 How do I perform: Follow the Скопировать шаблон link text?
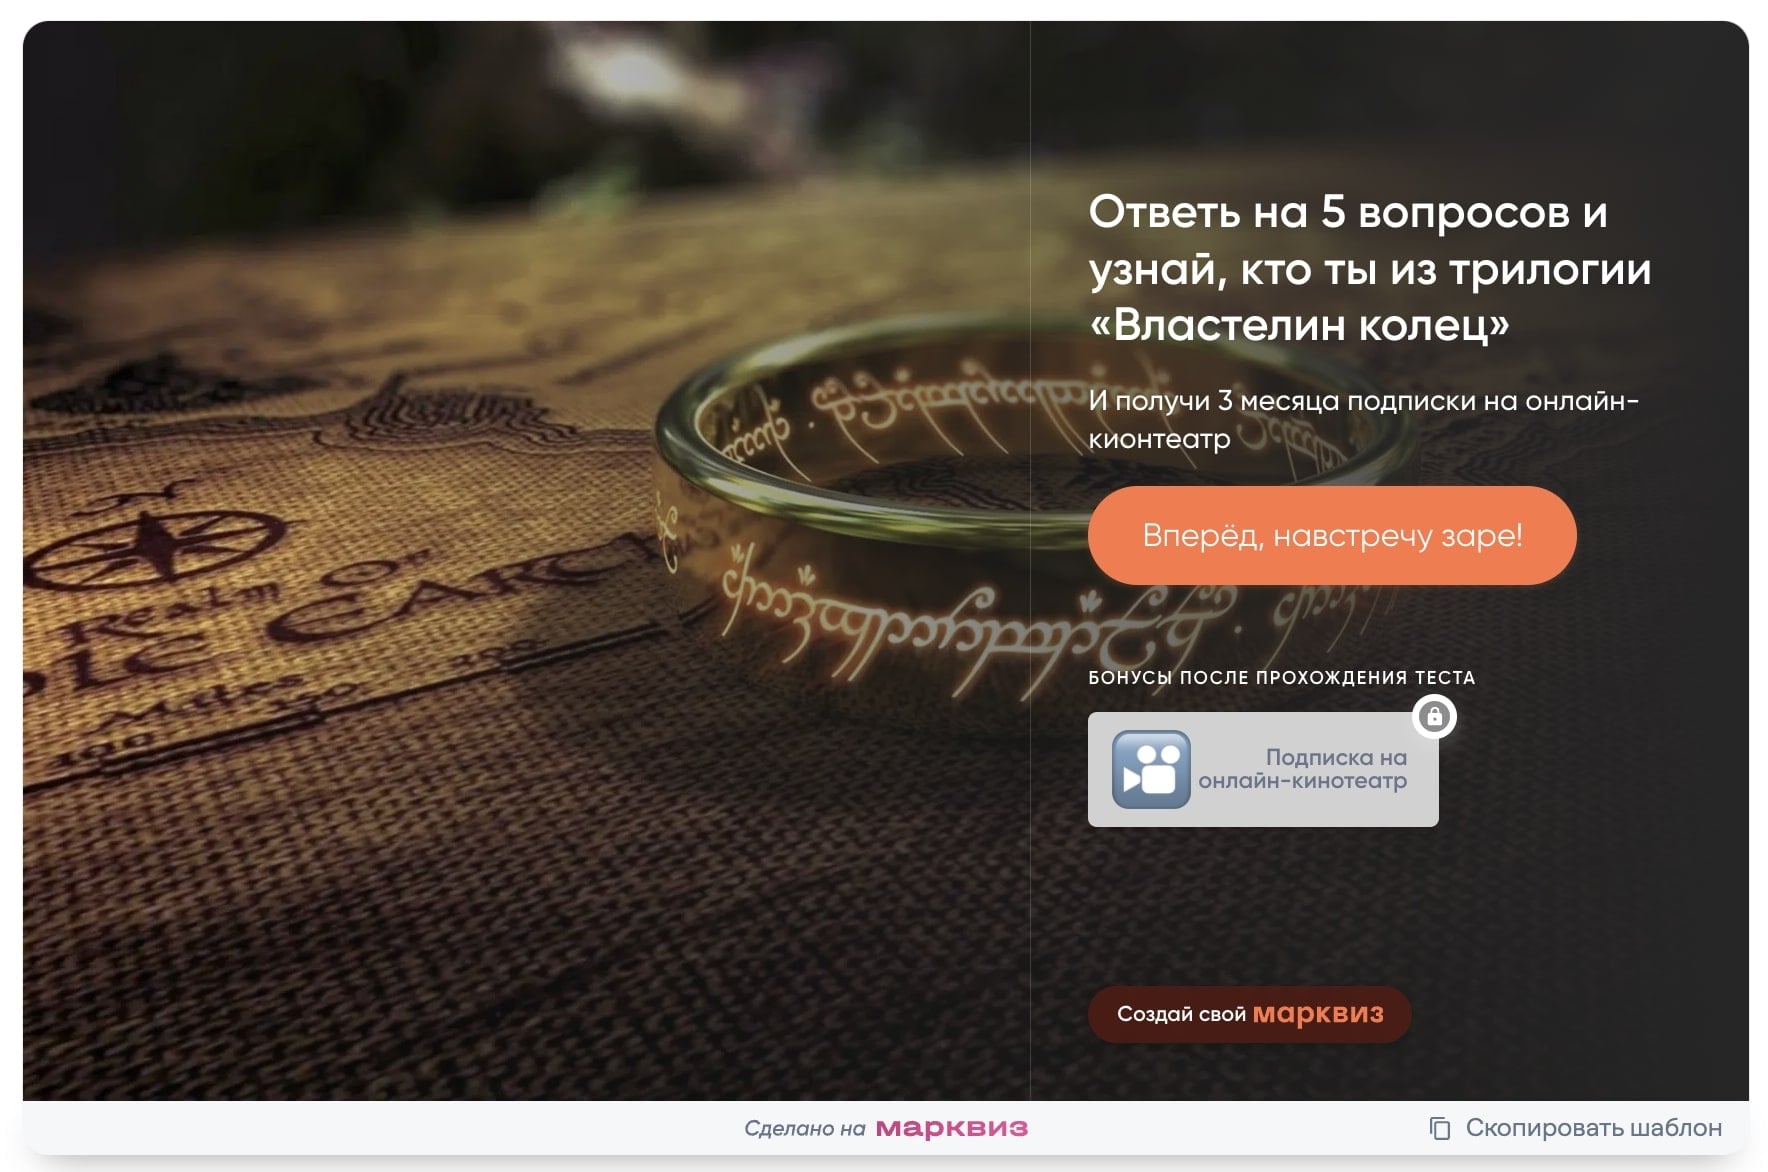1593,1128
